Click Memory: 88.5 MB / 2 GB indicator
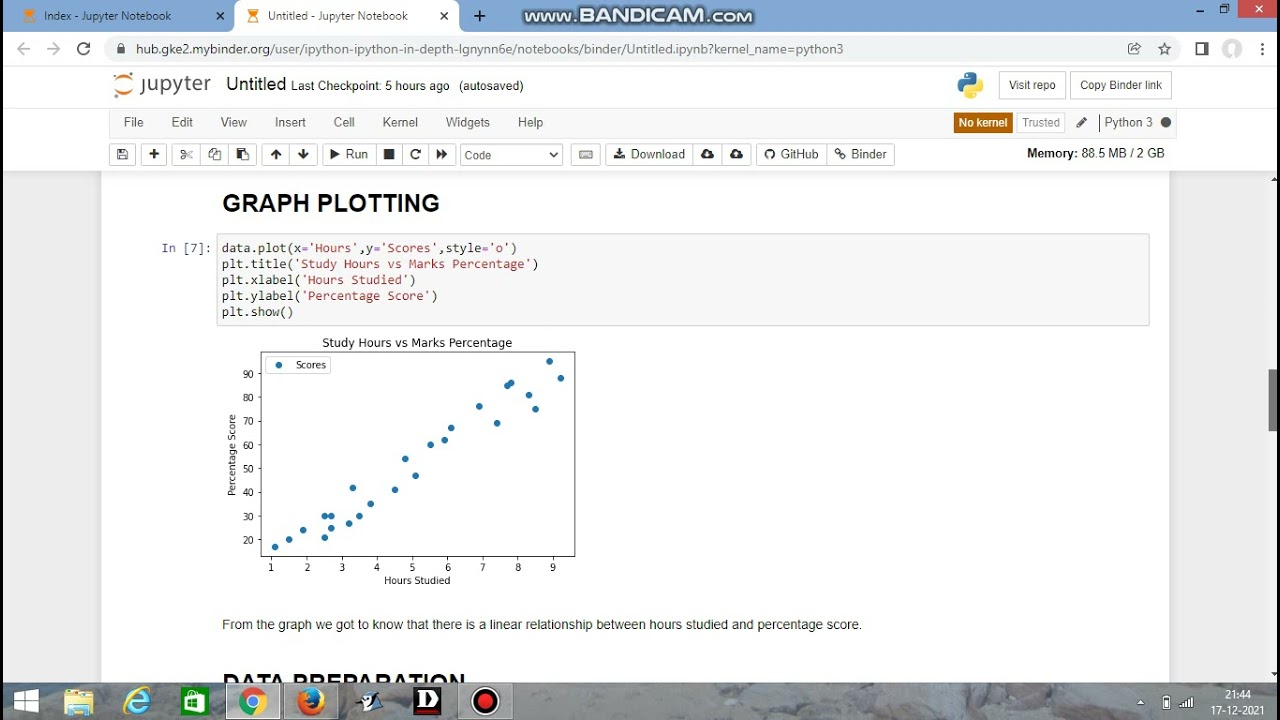 1096,154
